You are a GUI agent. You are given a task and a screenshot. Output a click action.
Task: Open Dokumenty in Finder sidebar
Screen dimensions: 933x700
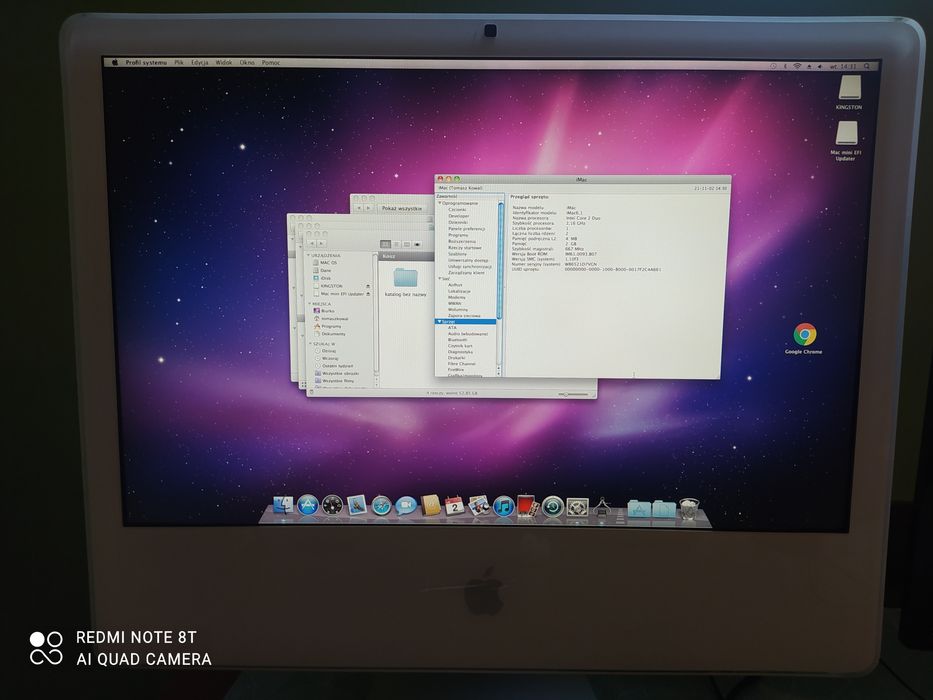point(329,334)
